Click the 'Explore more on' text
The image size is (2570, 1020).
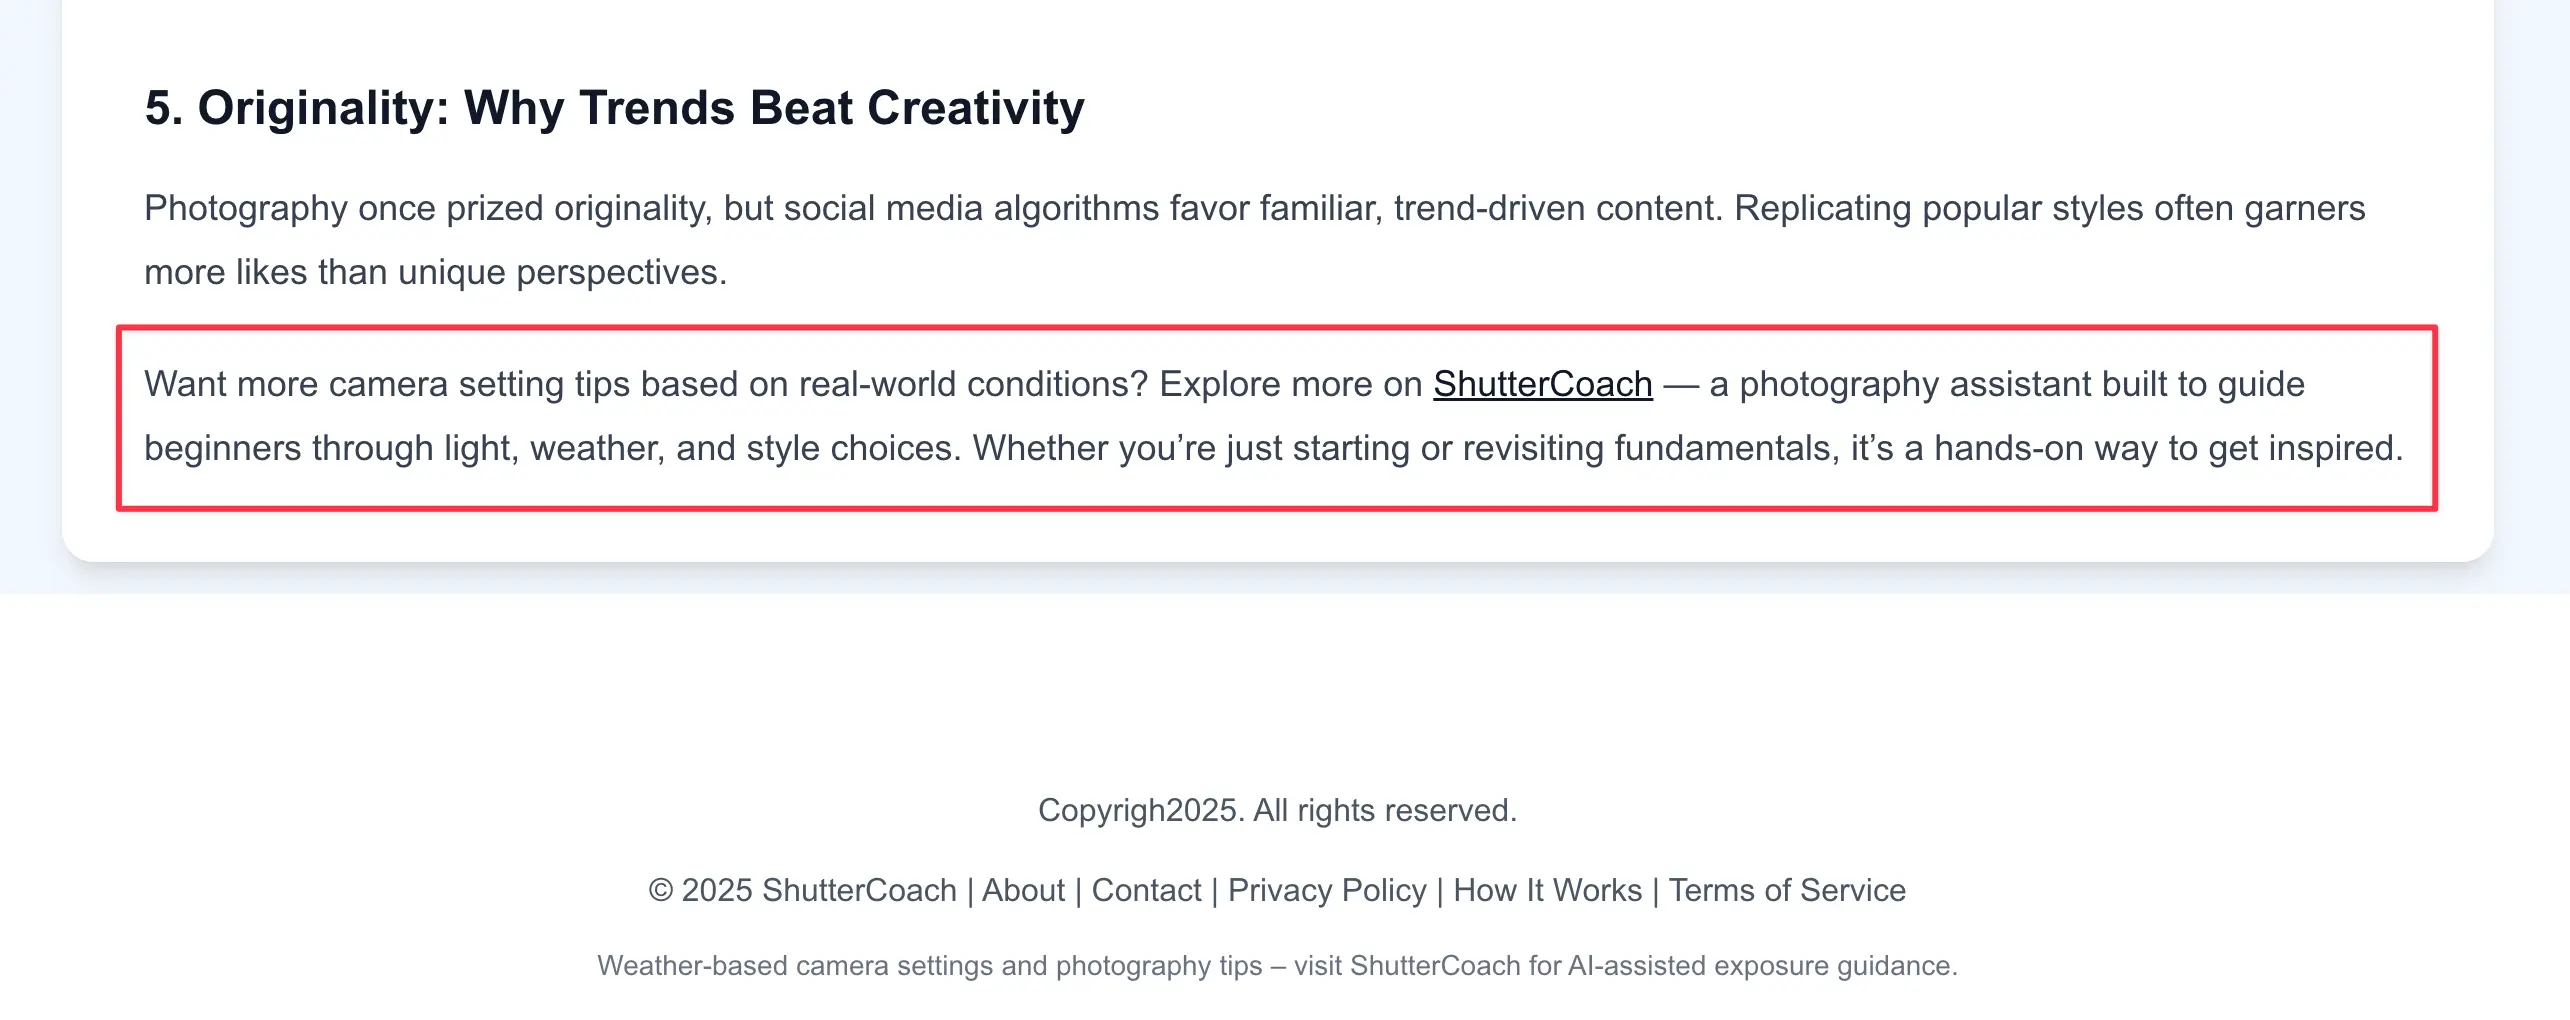1290,384
